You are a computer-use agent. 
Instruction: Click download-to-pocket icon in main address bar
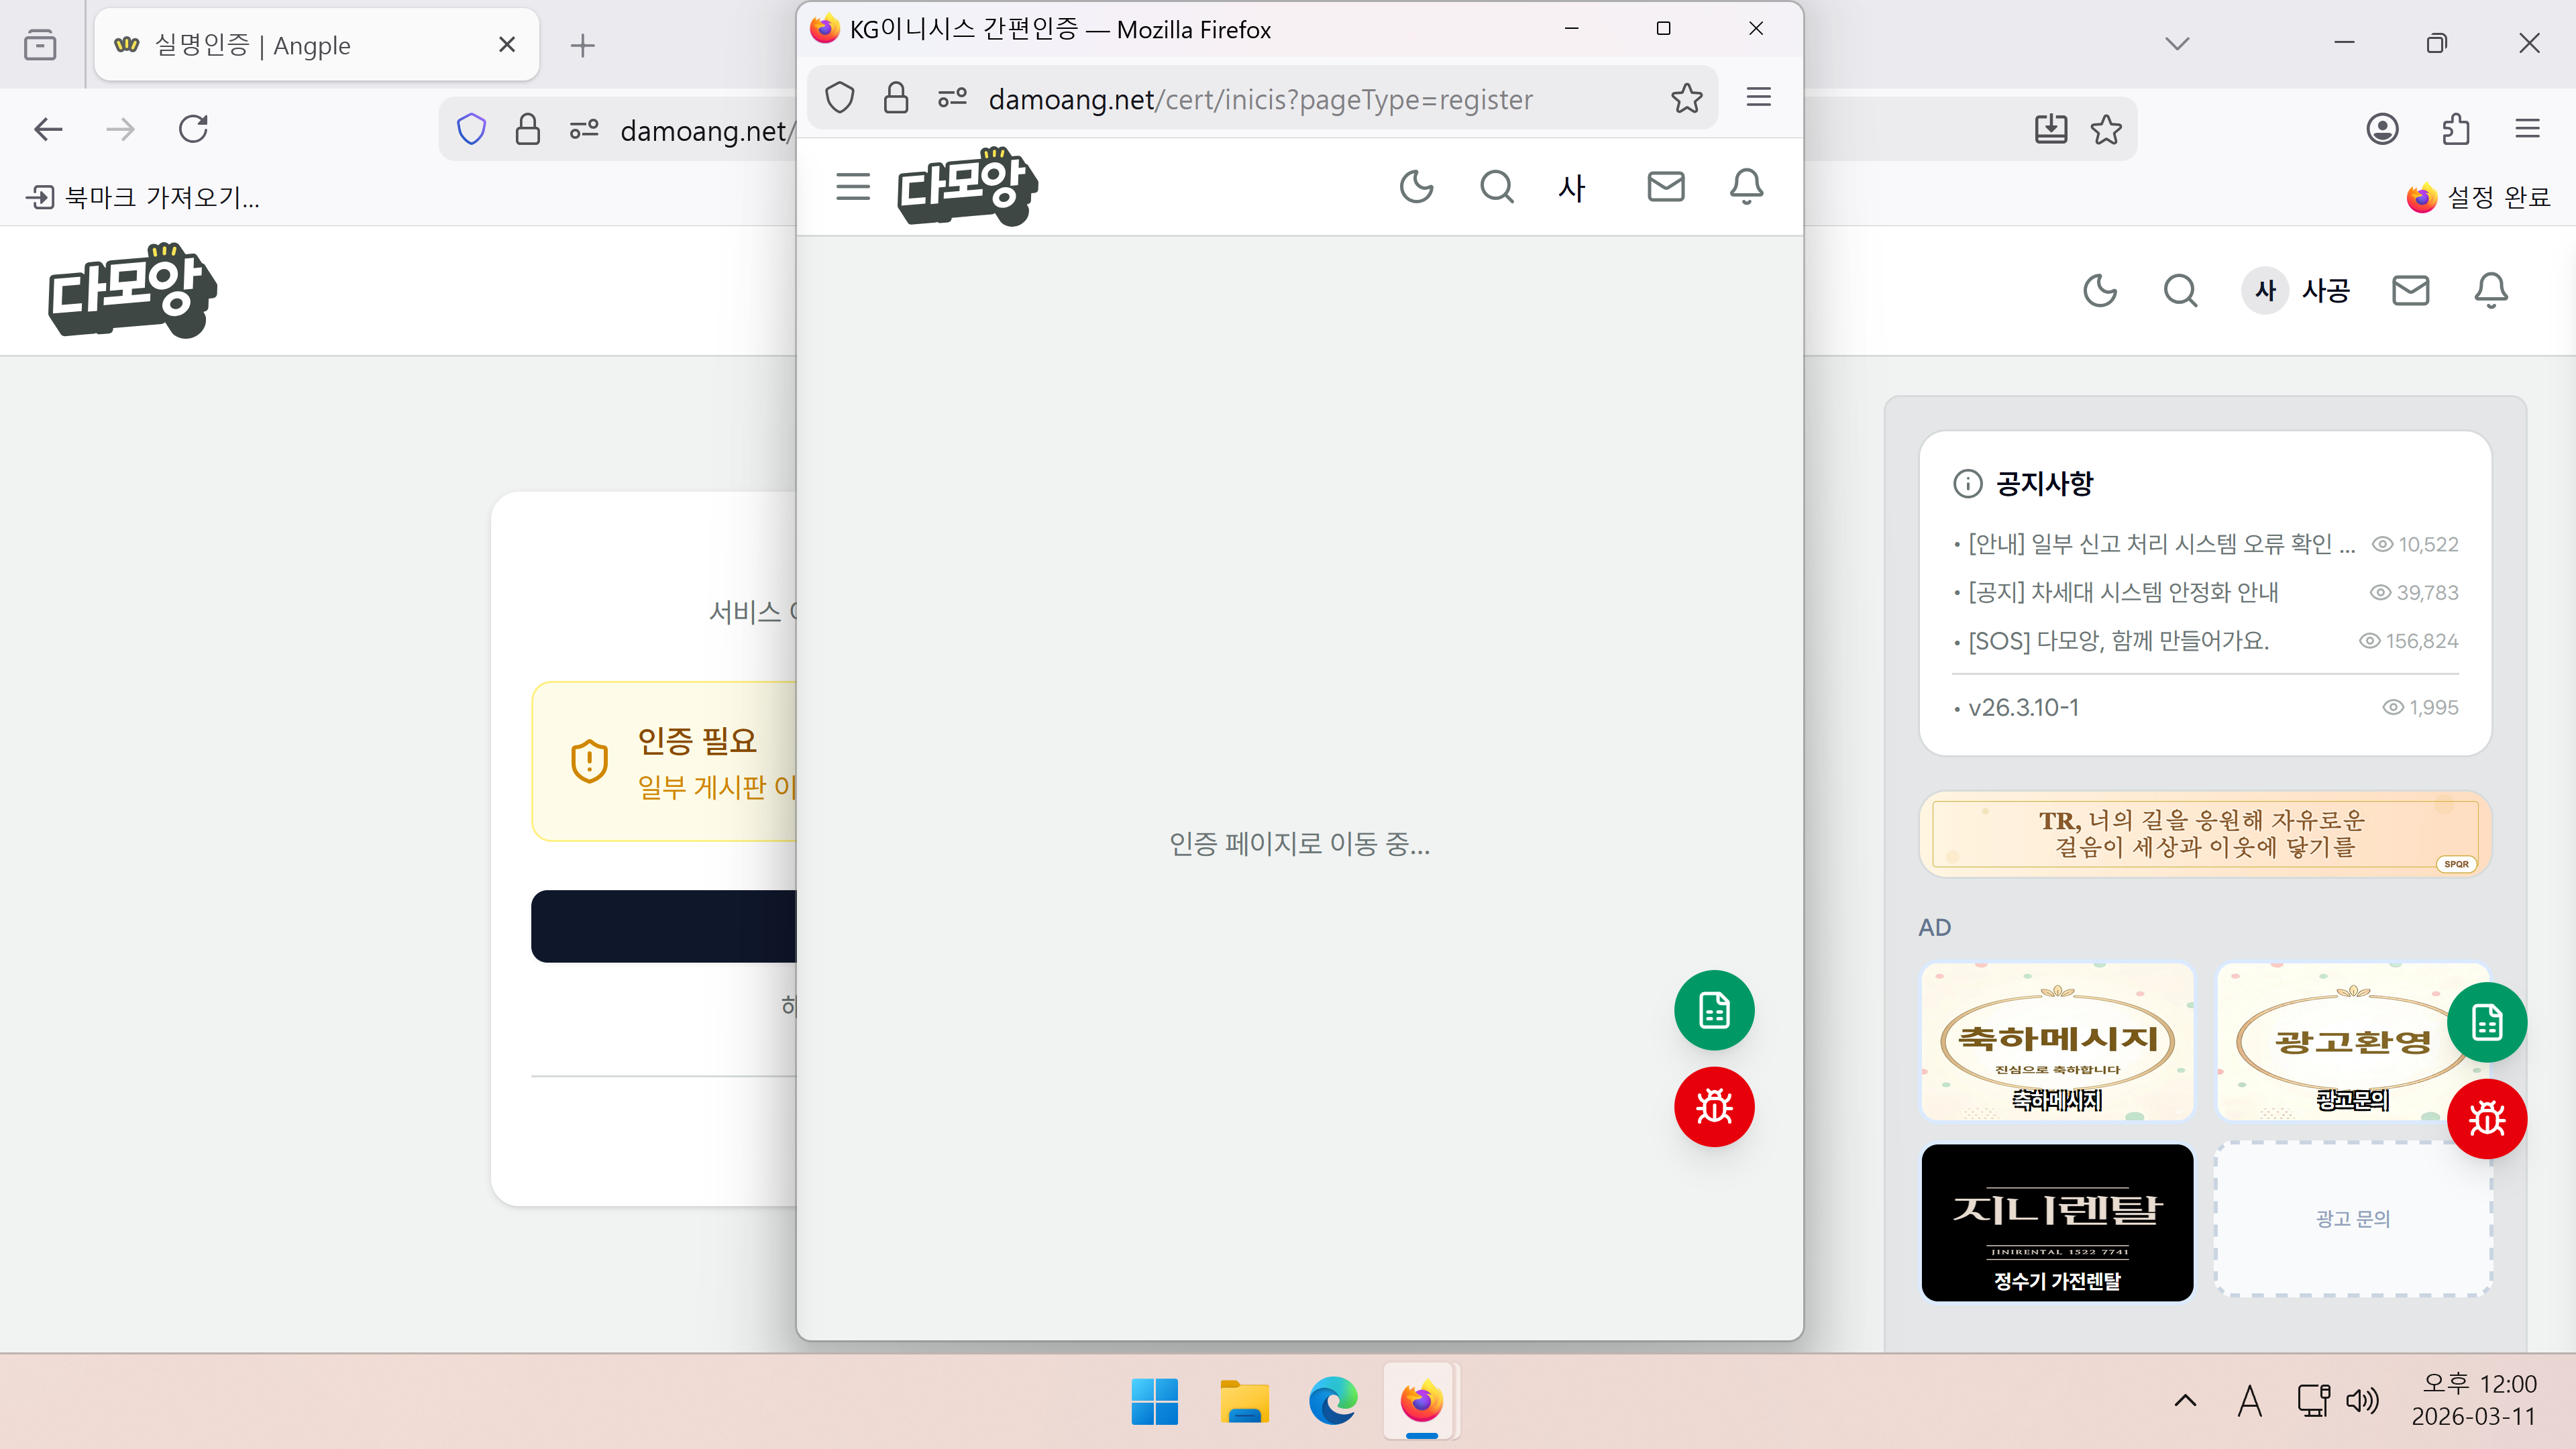tap(2051, 129)
